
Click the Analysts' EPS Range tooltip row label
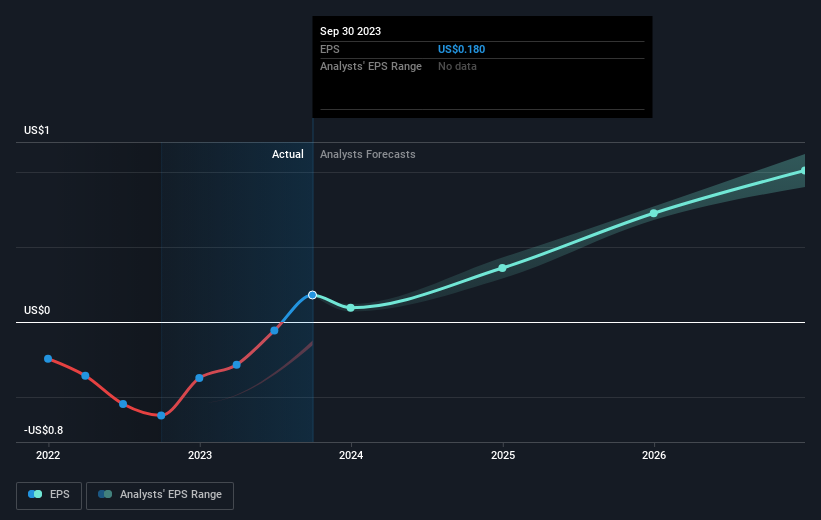(371, 67)
